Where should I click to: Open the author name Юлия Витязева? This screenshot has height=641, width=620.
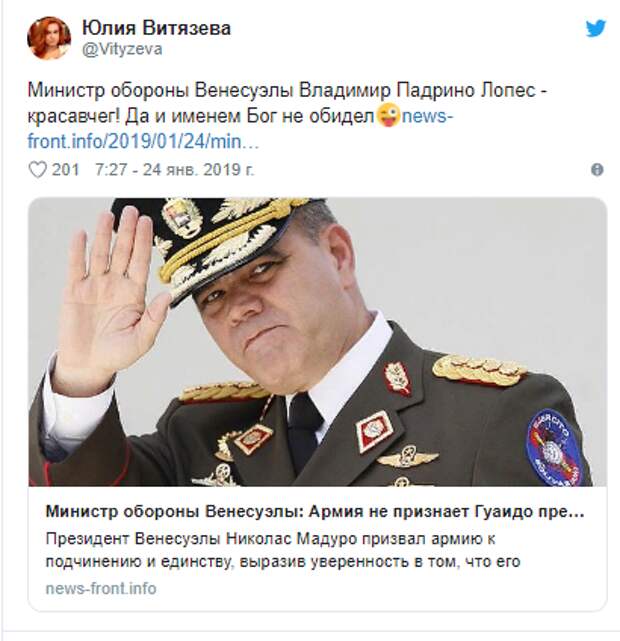point(156,28)
